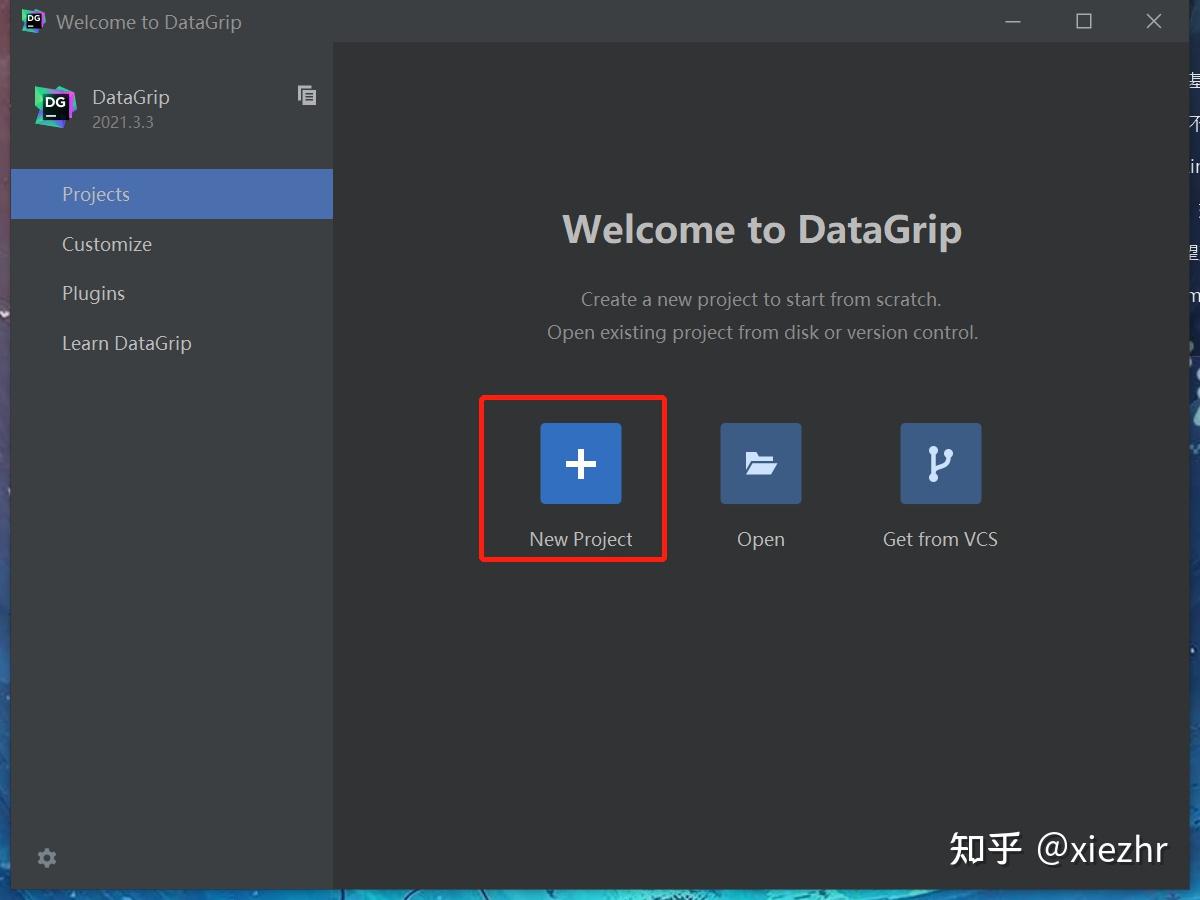Click the New Project label
1200x900 pixels.
click(x=581, y=539)
